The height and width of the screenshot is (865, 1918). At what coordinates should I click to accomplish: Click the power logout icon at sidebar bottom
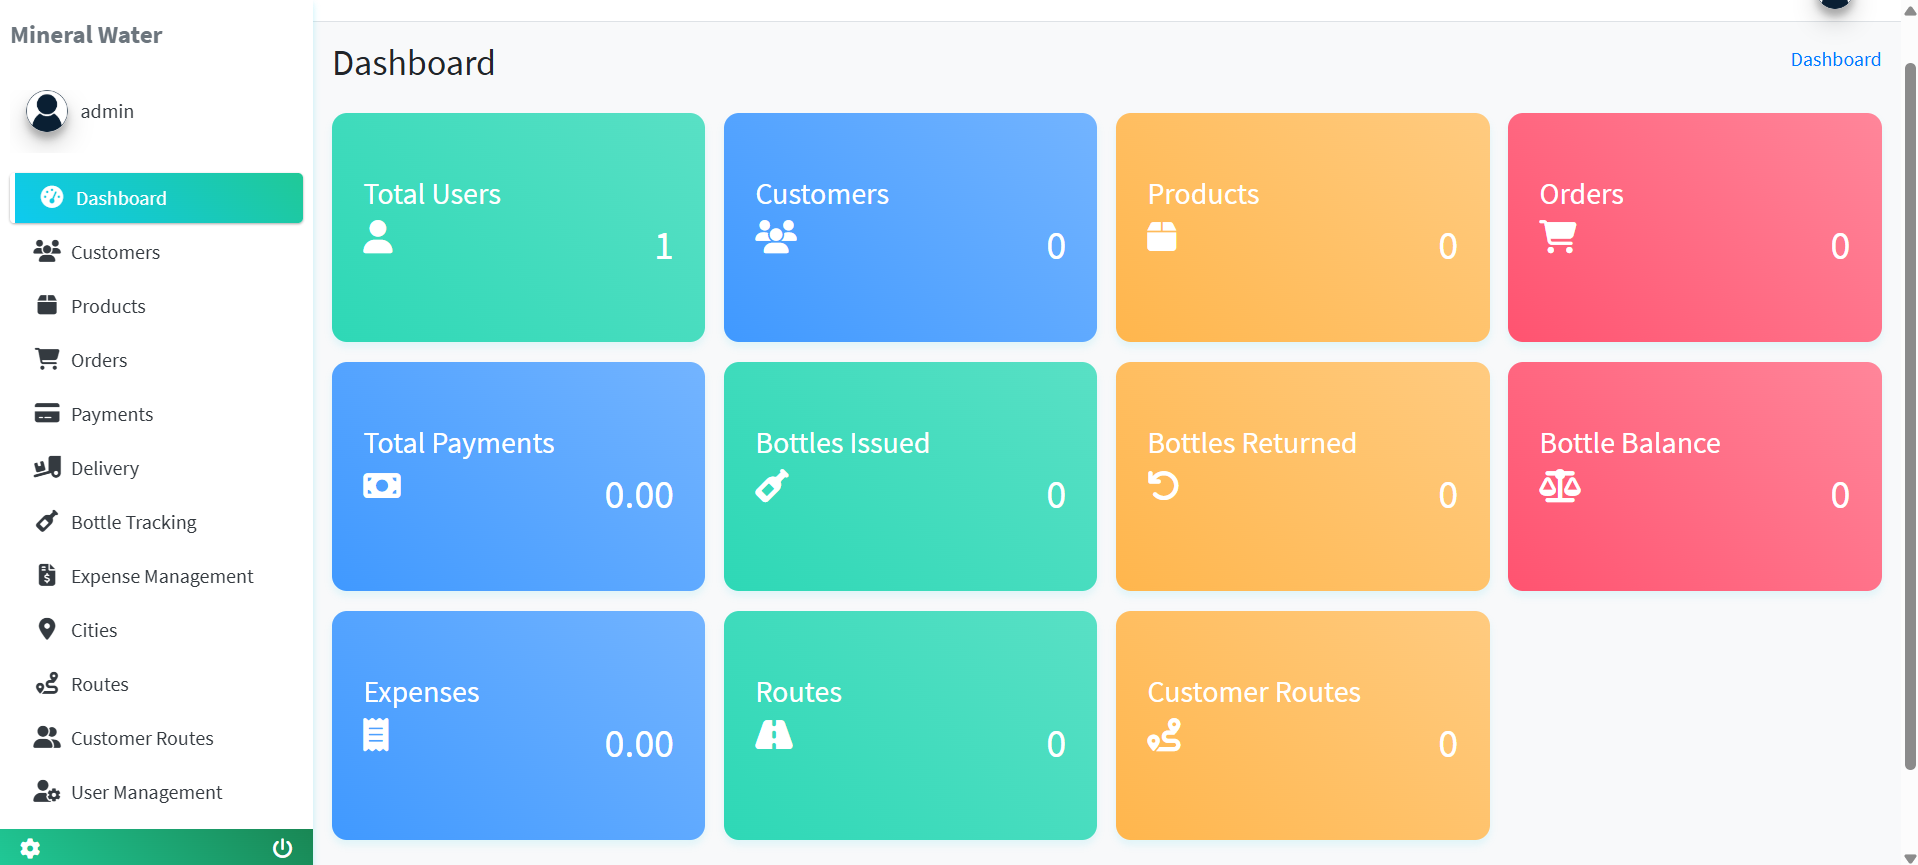(x=283, y=848)
